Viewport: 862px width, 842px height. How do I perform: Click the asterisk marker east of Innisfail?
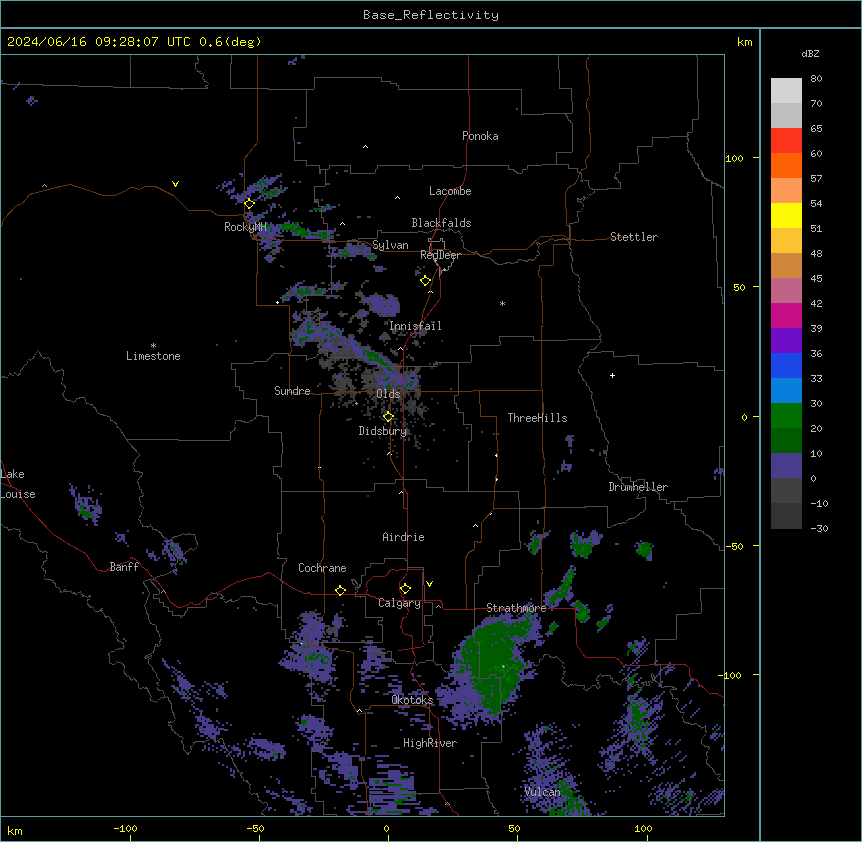click(x=502, y=303)
